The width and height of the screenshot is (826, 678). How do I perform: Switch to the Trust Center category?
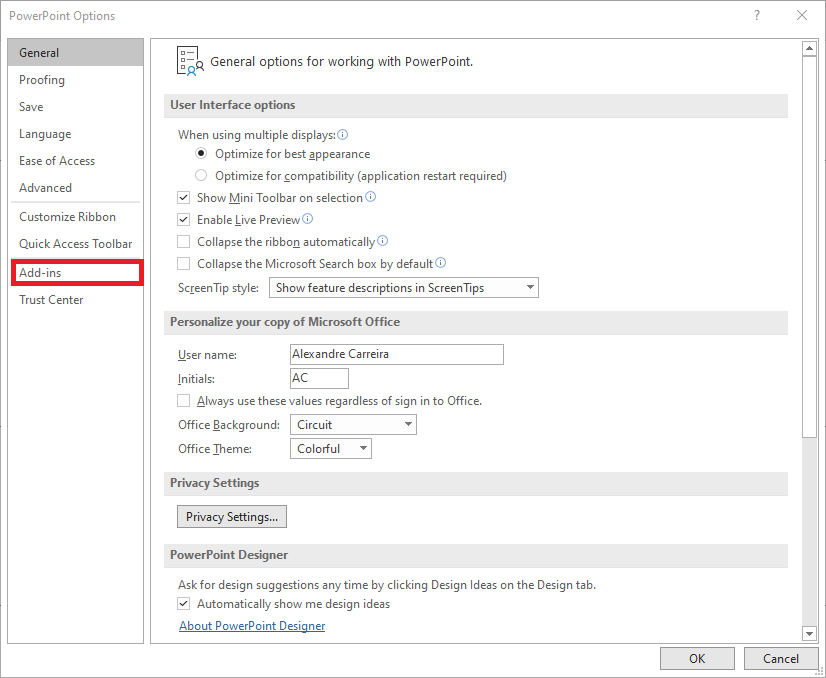pos(51,300)
